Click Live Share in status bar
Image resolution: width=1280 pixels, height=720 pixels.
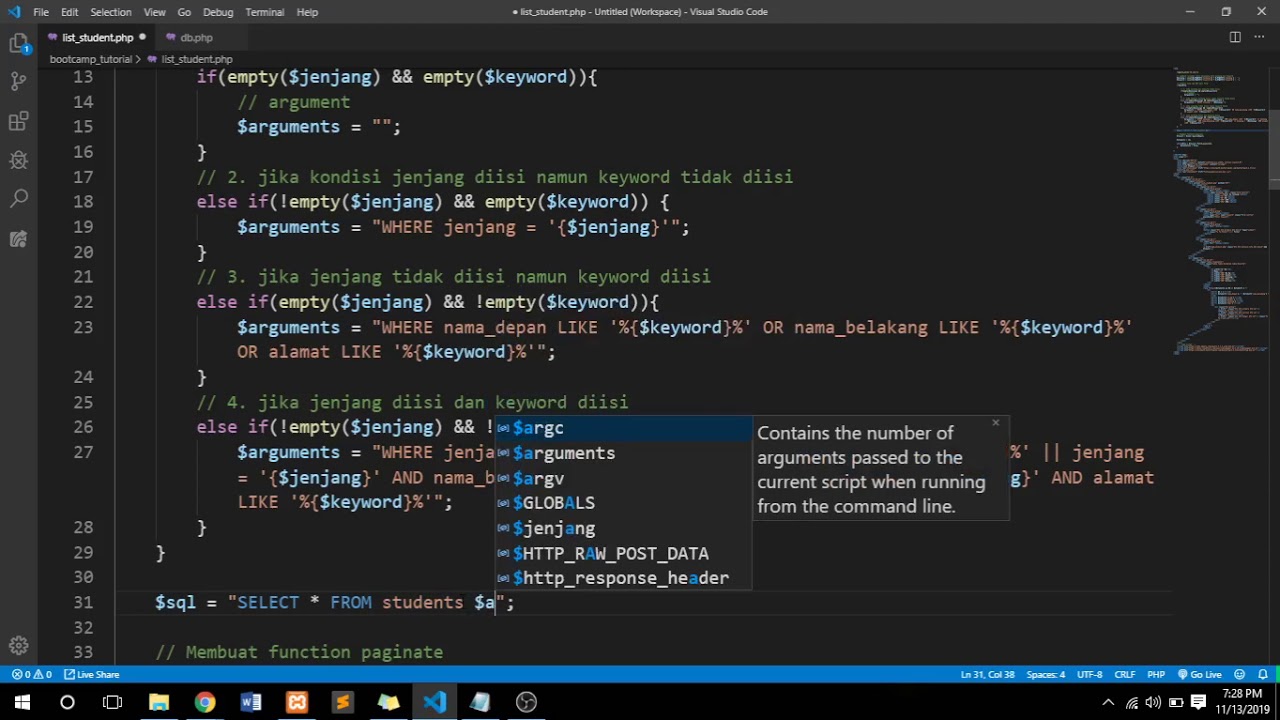(91, 675)
